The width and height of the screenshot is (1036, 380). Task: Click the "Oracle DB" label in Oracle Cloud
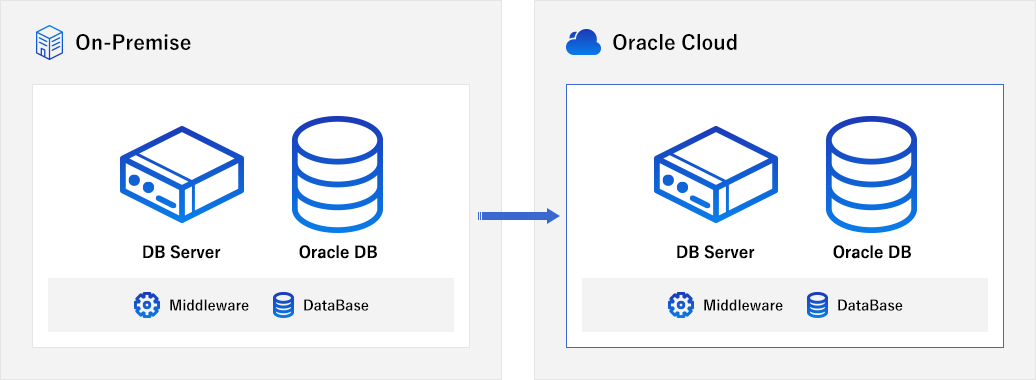871,252
